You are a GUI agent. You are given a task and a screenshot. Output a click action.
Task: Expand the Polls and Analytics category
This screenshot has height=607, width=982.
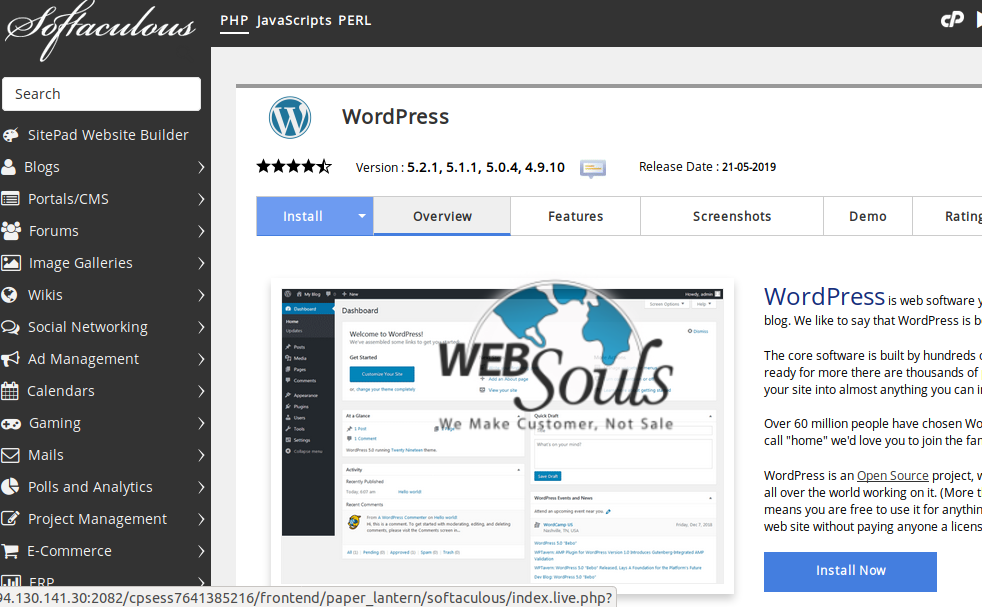click(x=201, y=487)
